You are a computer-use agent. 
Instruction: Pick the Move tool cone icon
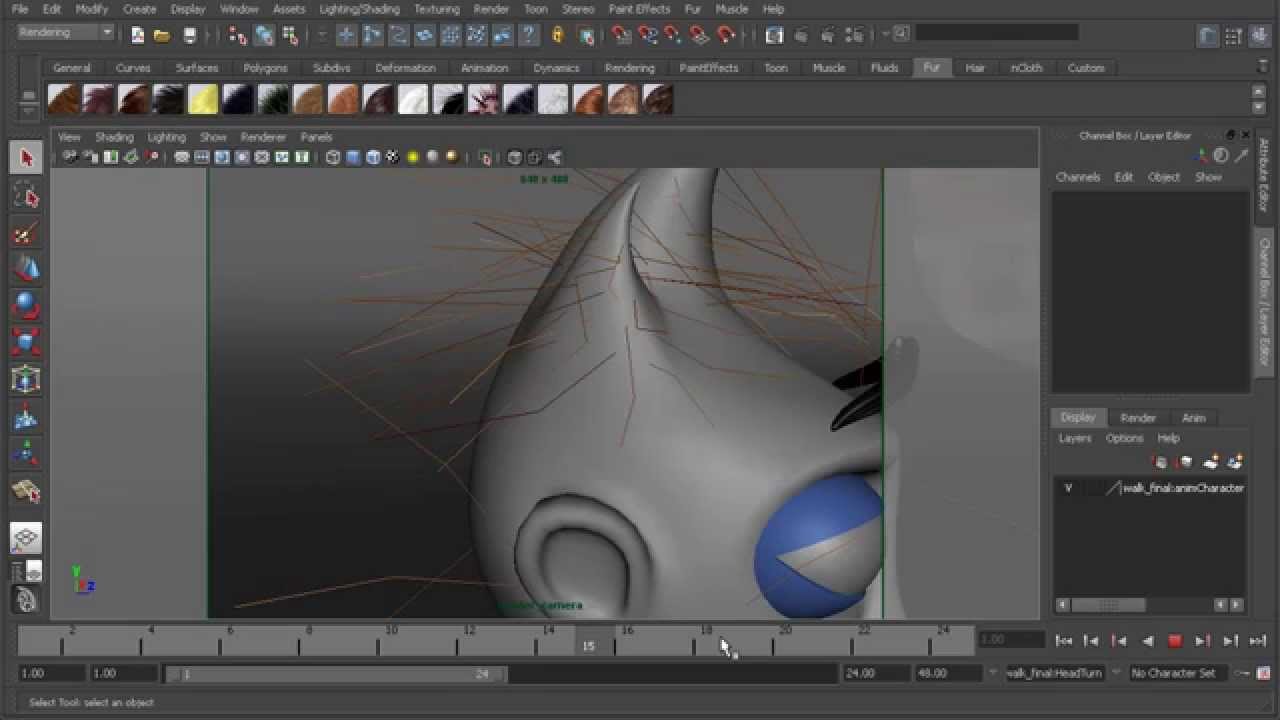click(x=26, y=269)
